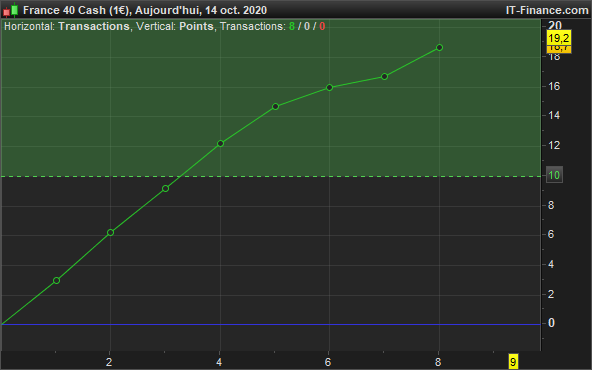Click the date 14 oct. 2020 in title
Screen dimensions: 592x370
(236, 10)
